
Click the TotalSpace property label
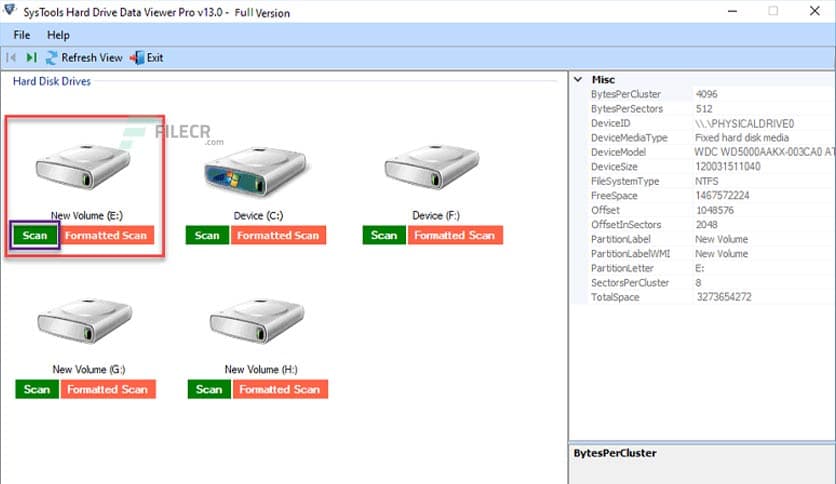click(x=615, y=297)
